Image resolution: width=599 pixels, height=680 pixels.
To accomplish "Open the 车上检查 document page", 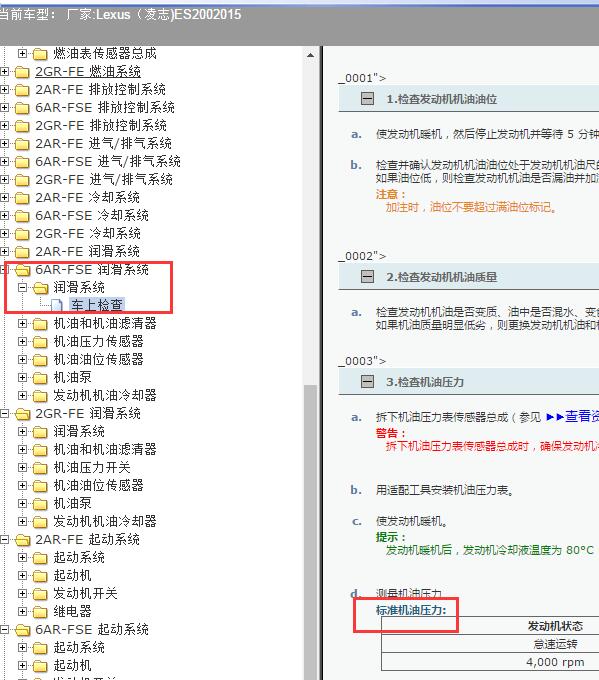I will coord(96,305).
